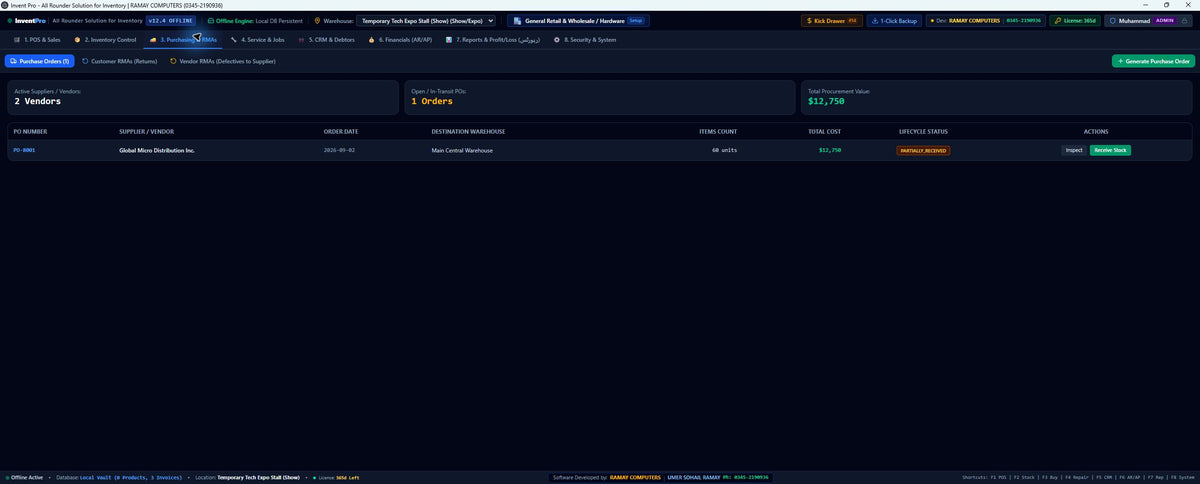Click the Muhammad ADMIN user badge

(x=1150, y=20)
